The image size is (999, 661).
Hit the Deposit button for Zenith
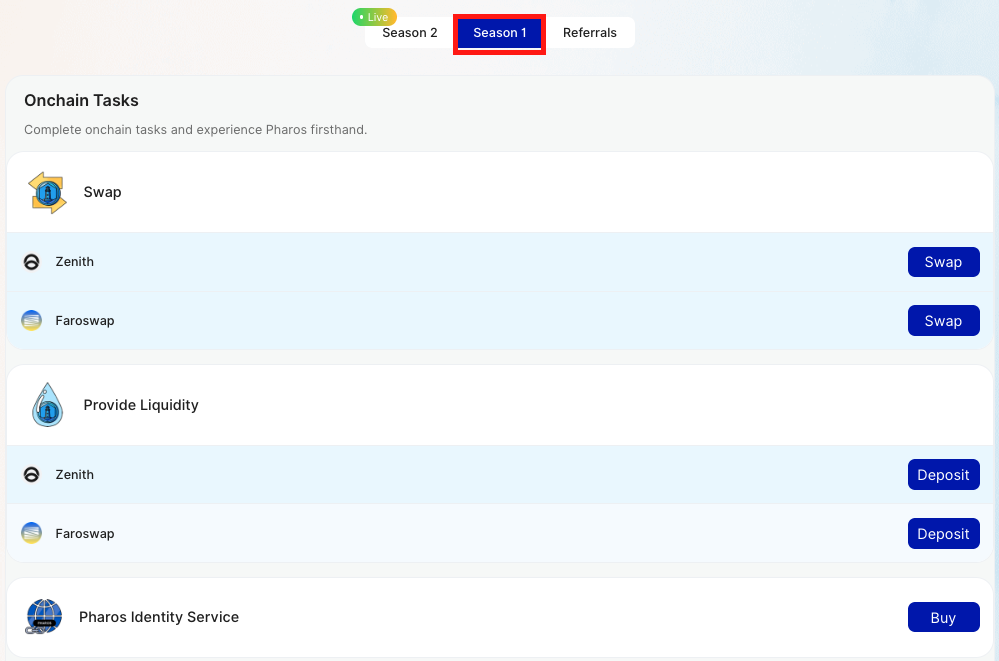click(x=943, y=475)
